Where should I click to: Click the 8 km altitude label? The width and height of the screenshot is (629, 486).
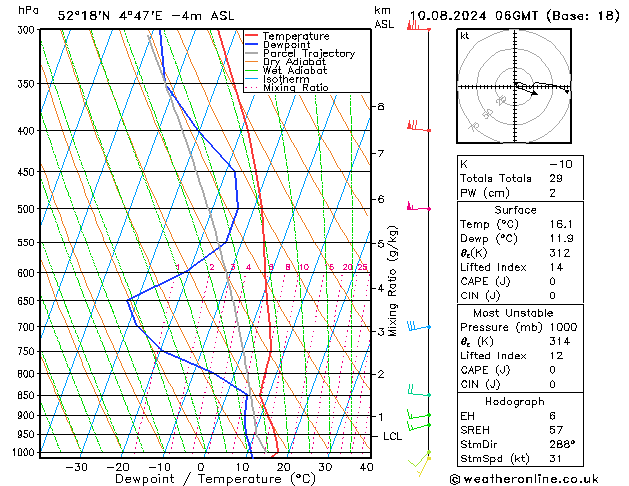coord(381,106)
